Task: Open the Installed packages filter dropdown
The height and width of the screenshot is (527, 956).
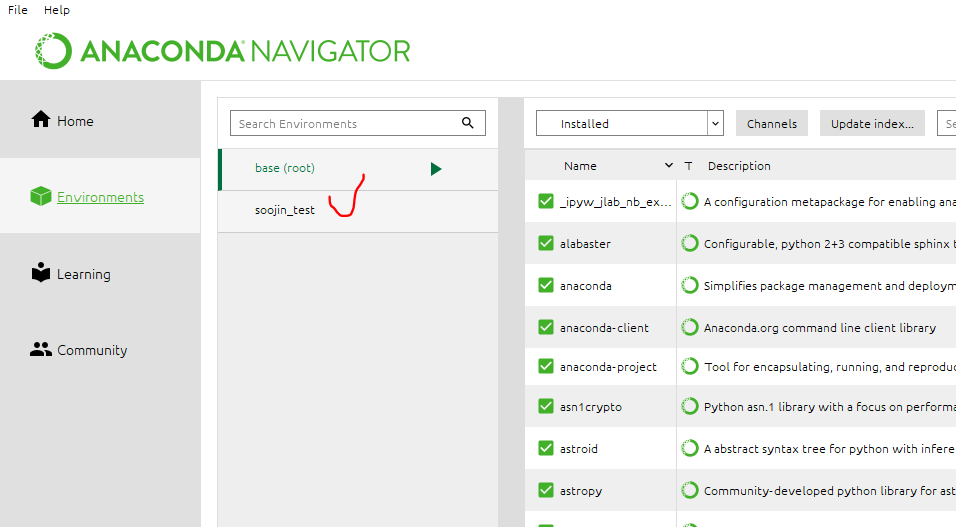Action: tap(629, 123)
